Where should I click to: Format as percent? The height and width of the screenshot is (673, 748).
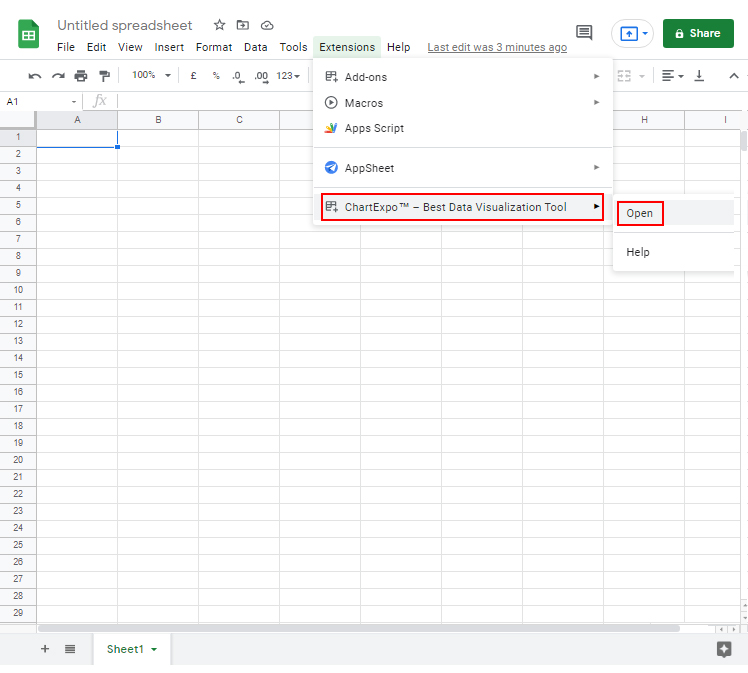(216, 75)
